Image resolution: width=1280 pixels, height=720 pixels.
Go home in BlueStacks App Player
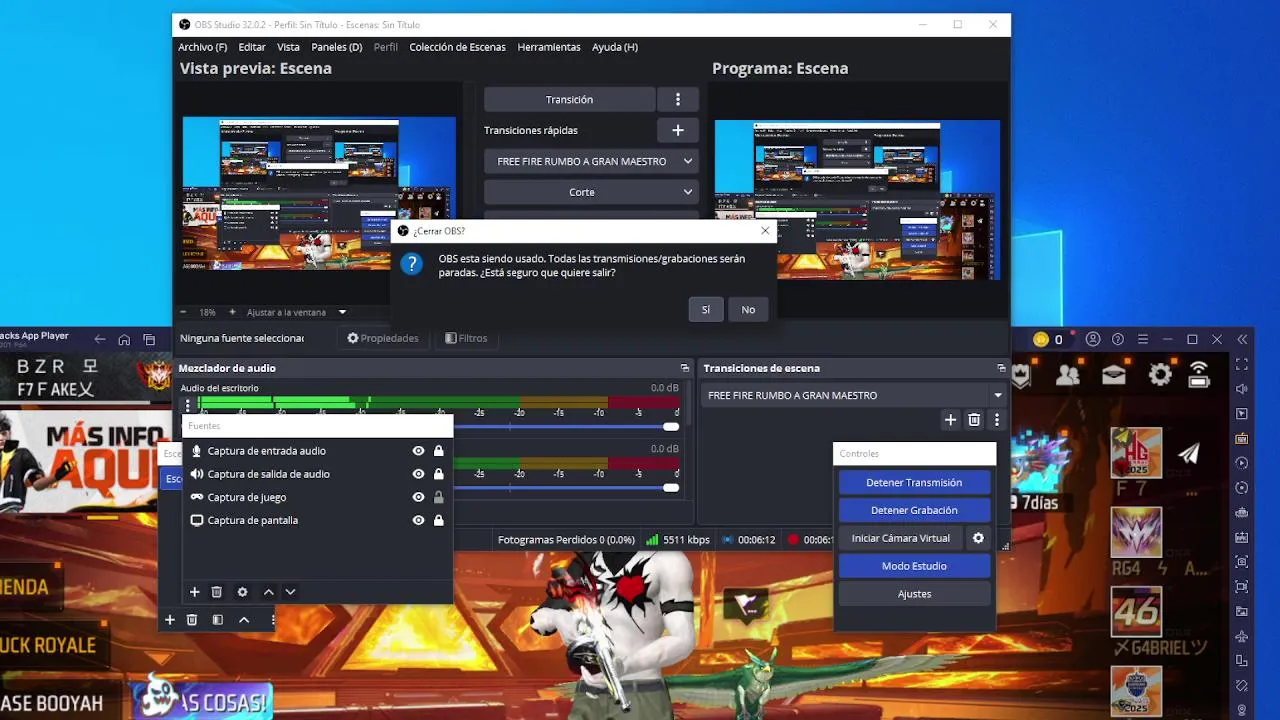point(124,340)
